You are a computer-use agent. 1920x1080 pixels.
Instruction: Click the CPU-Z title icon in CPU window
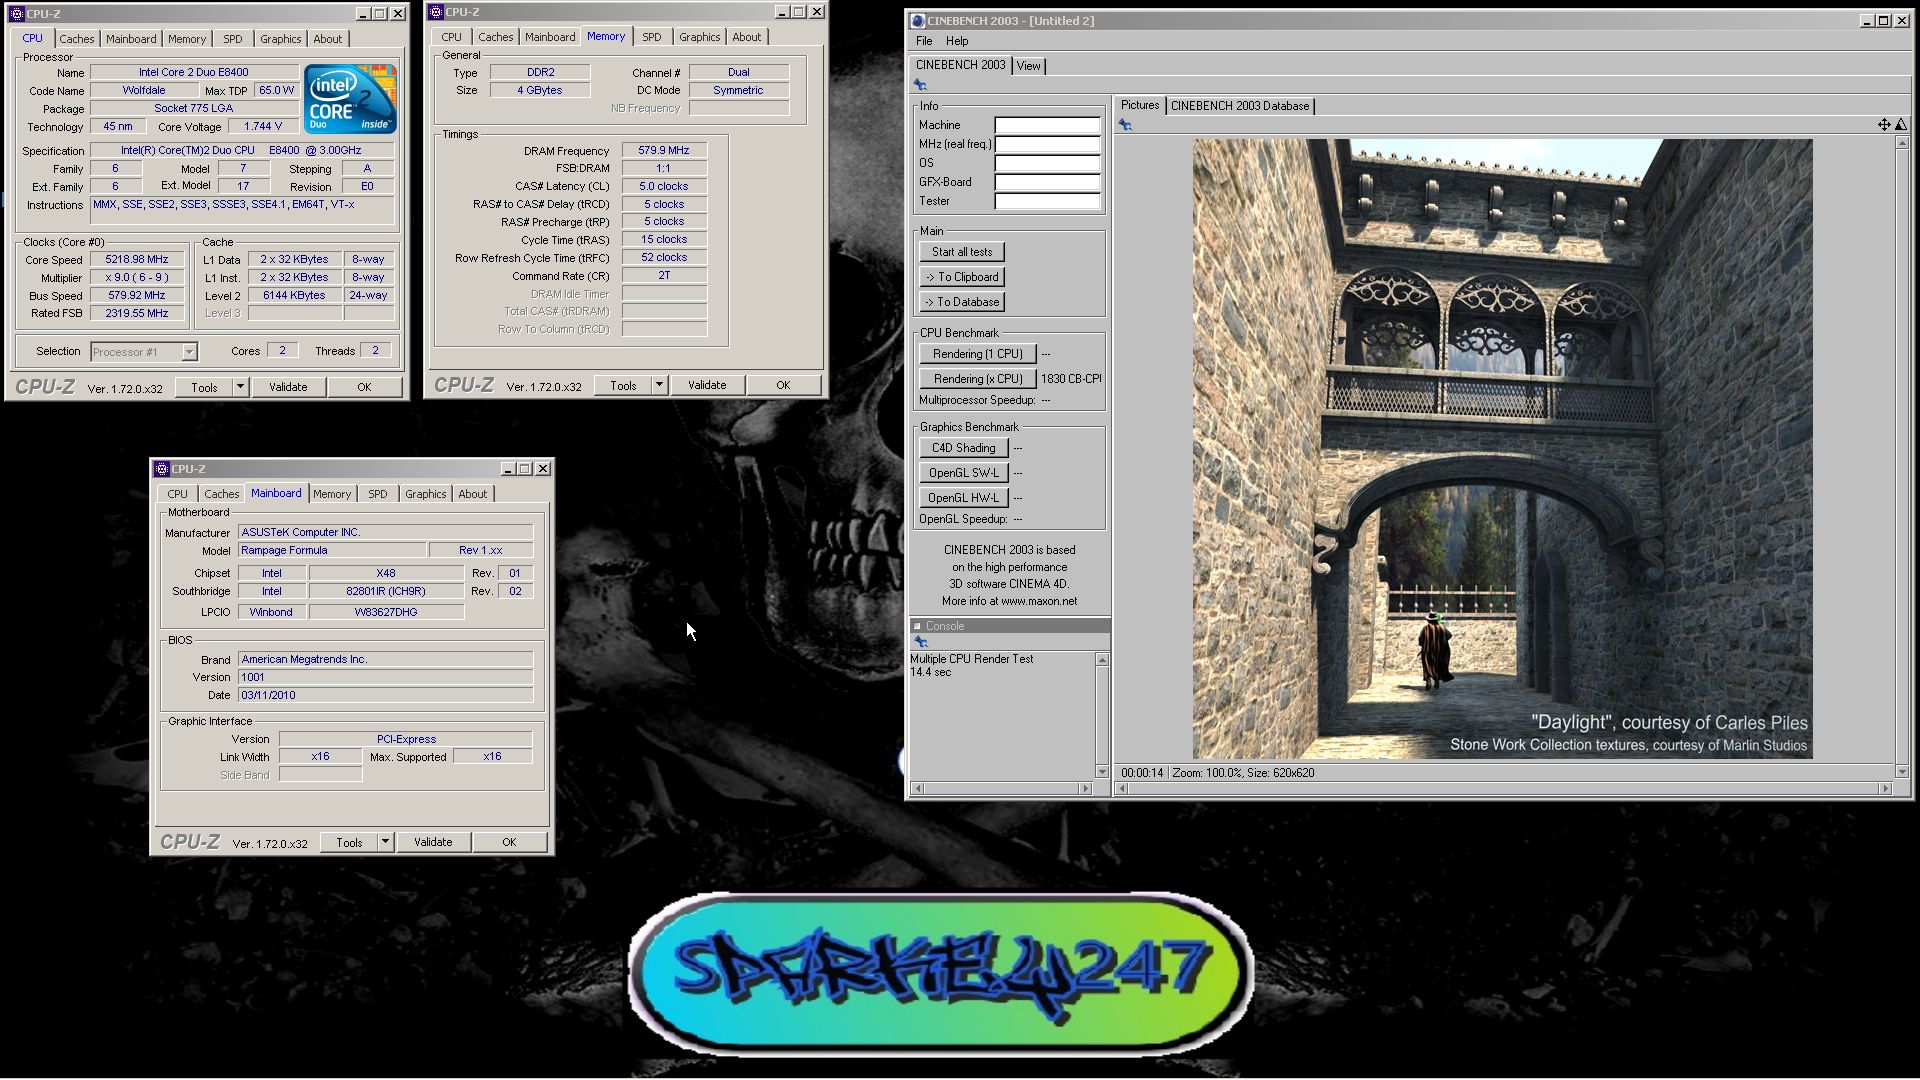point(17,13)
